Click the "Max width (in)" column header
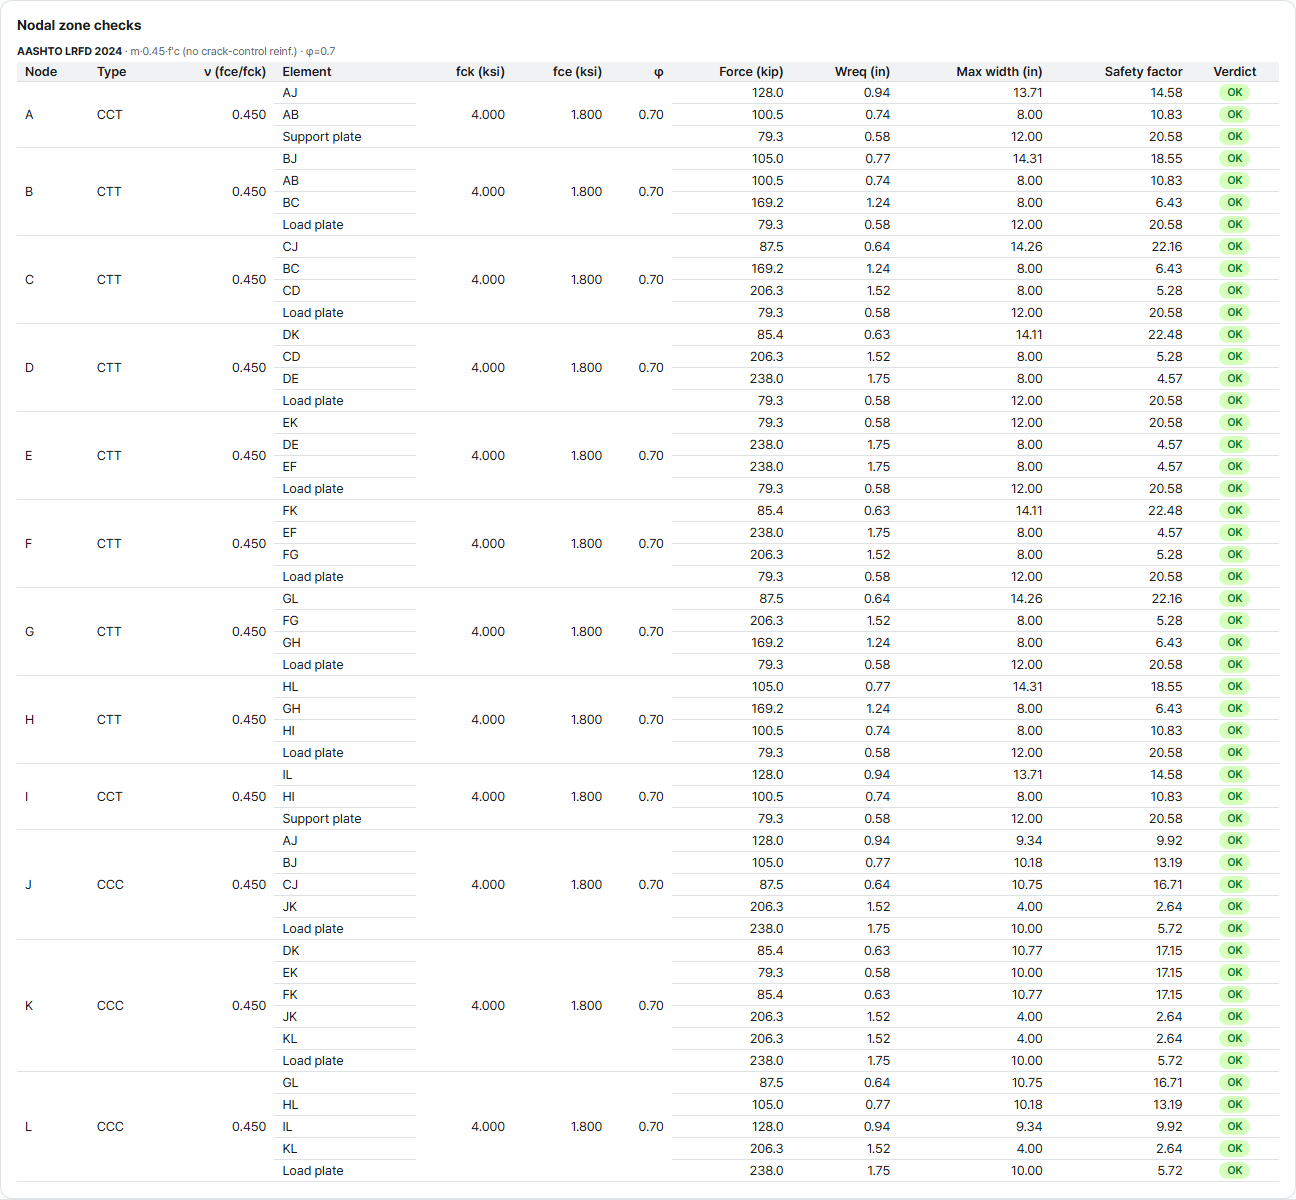Viewport: 1296px width, 1200px height. click(999, 72)
